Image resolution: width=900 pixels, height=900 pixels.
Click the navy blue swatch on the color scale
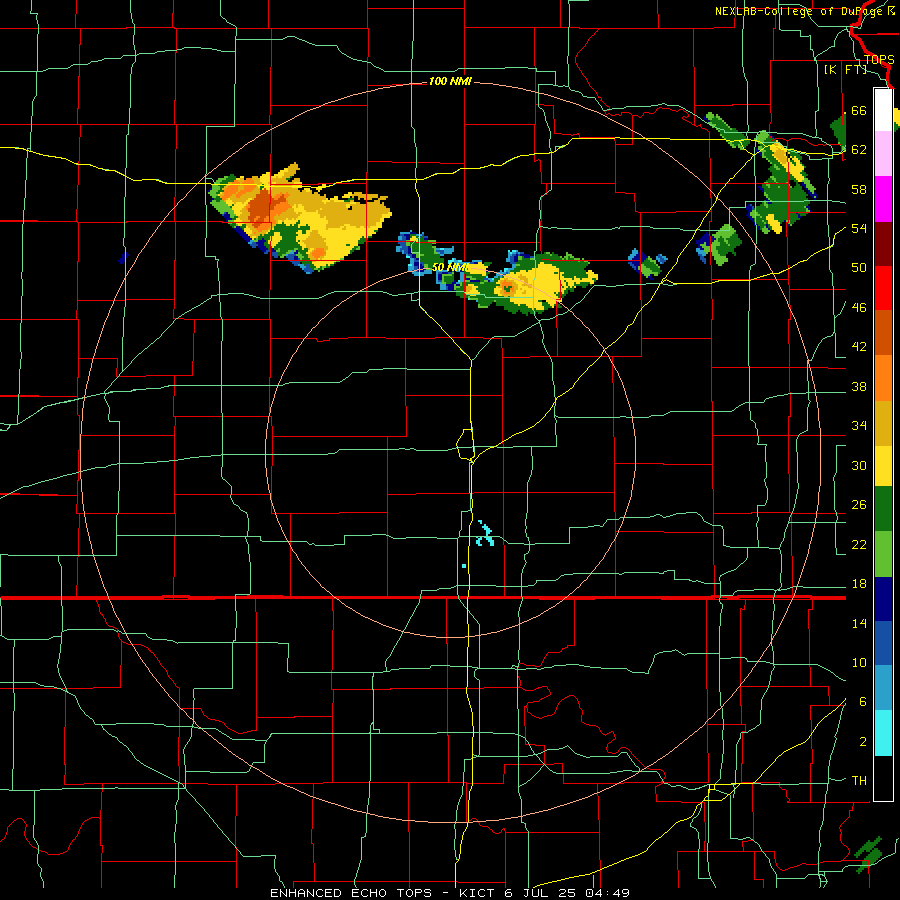pos(883,599)
